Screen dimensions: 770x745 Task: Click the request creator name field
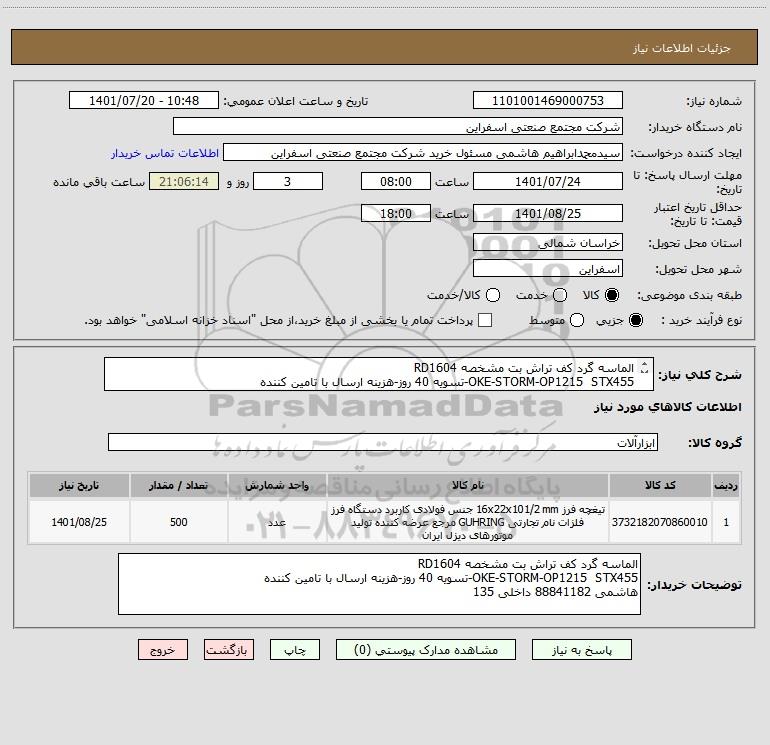[423, 153]
